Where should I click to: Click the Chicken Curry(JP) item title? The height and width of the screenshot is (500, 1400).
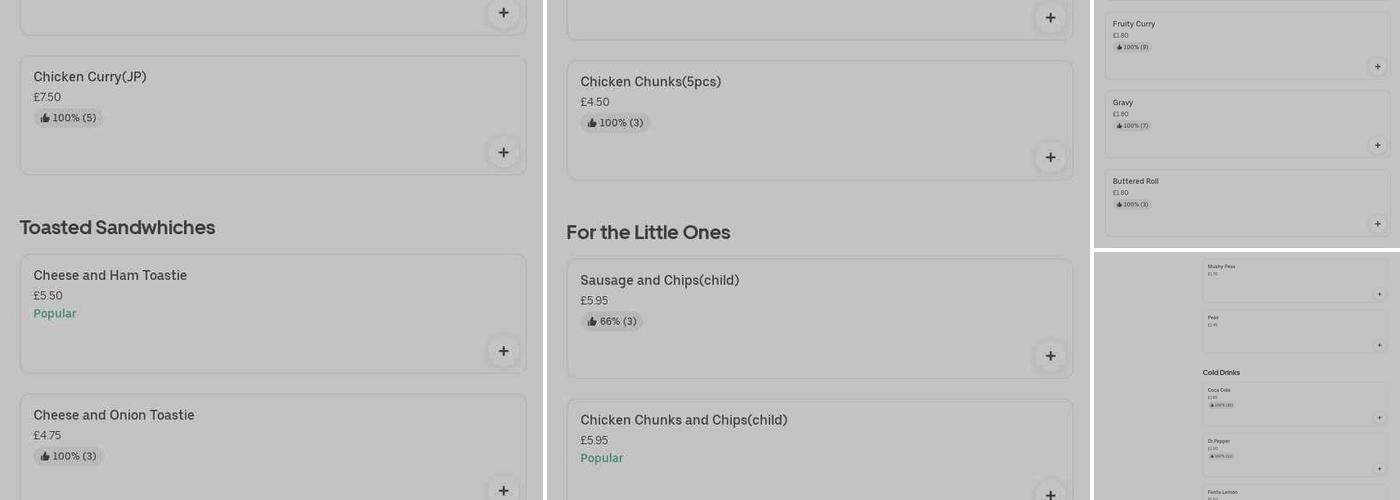point(90,77)
